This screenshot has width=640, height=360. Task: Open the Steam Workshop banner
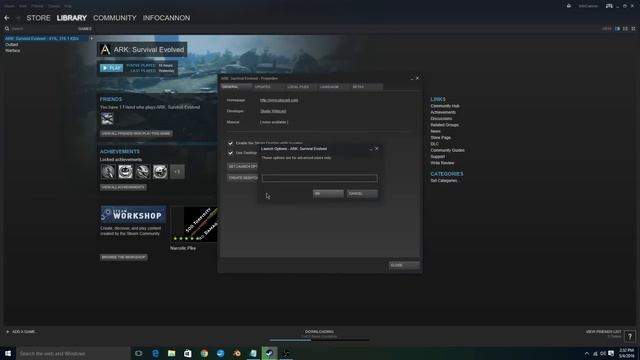(133, 214)
